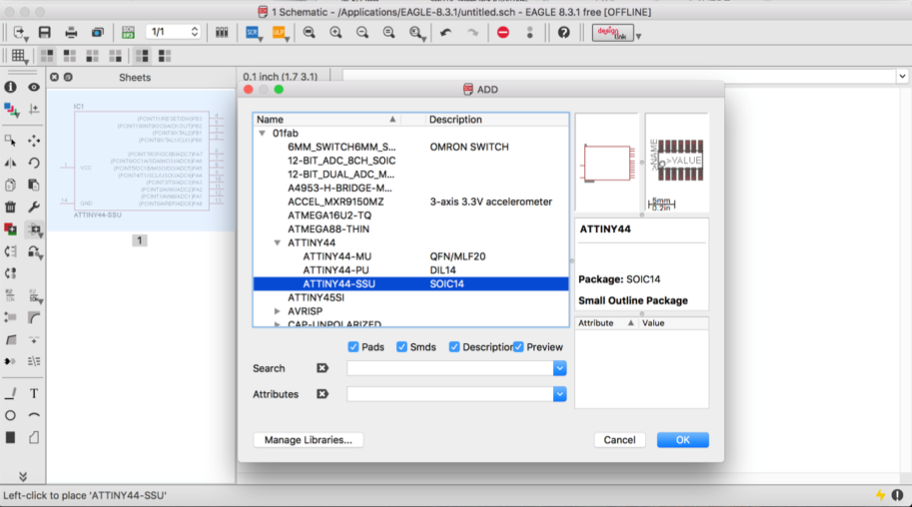Screen dimensions: 912x507
Task: Click the Zoom to fit icon
Action: pos(309,33)
